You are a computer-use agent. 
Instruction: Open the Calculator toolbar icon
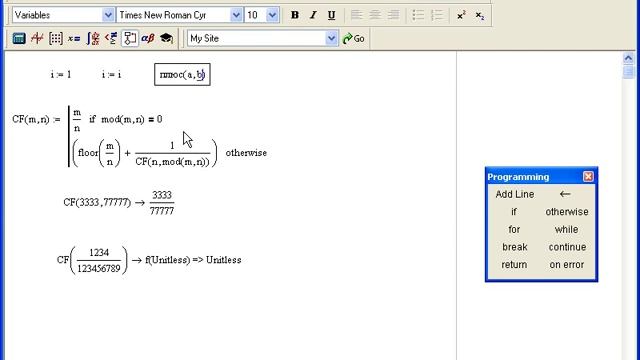click(19, 38)
